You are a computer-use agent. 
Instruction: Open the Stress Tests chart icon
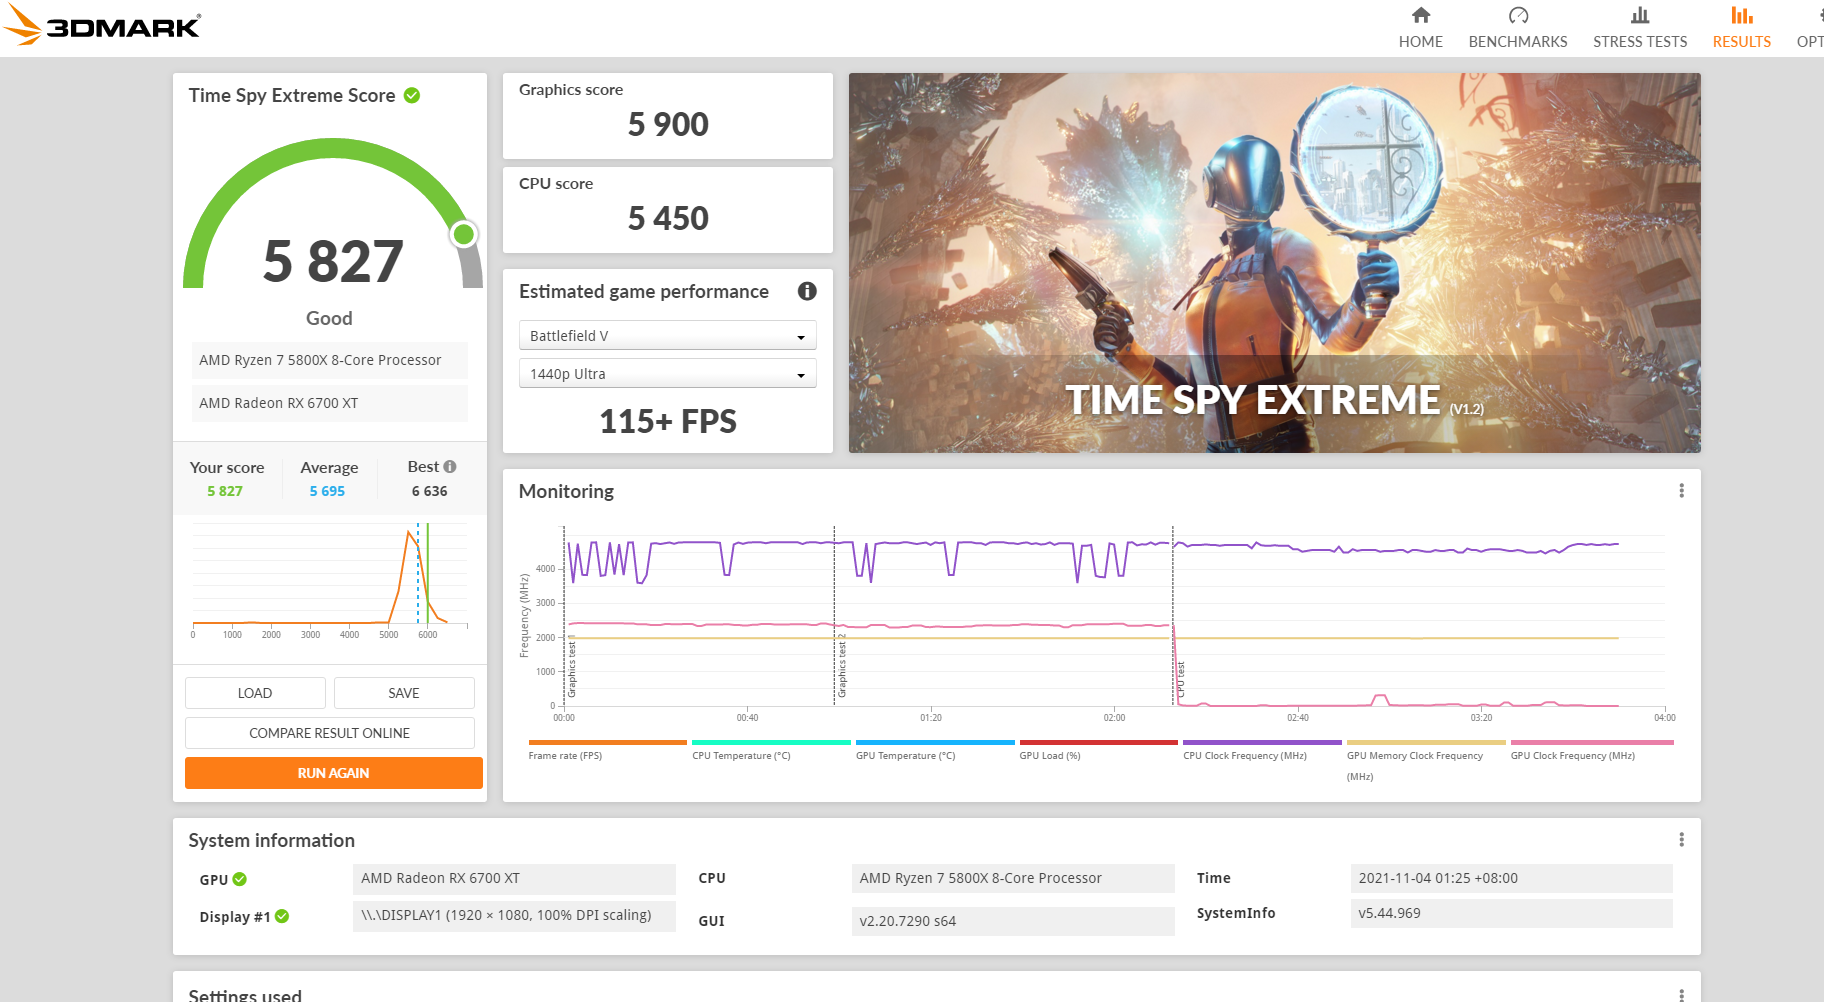[x=1640, y=16]
